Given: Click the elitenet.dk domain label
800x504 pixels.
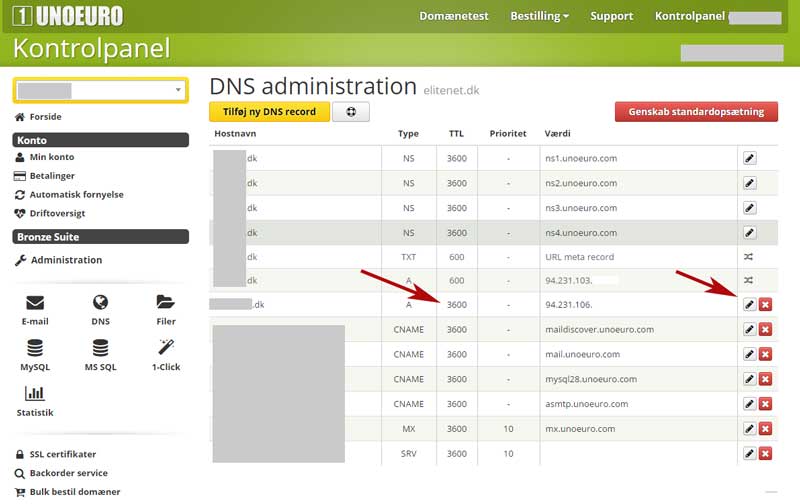Looking at the screenshot, I should (451, 90).
